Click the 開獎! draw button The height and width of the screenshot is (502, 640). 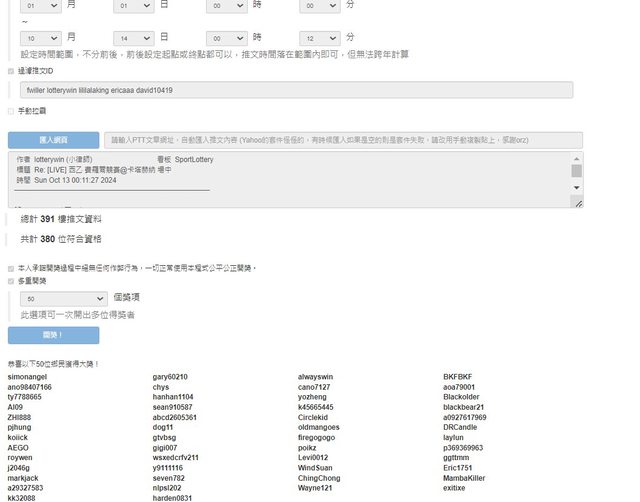pos(53,335)
